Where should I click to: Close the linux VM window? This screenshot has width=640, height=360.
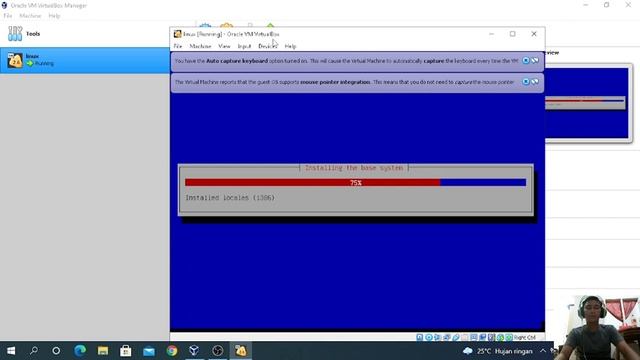tap(534, 34)
